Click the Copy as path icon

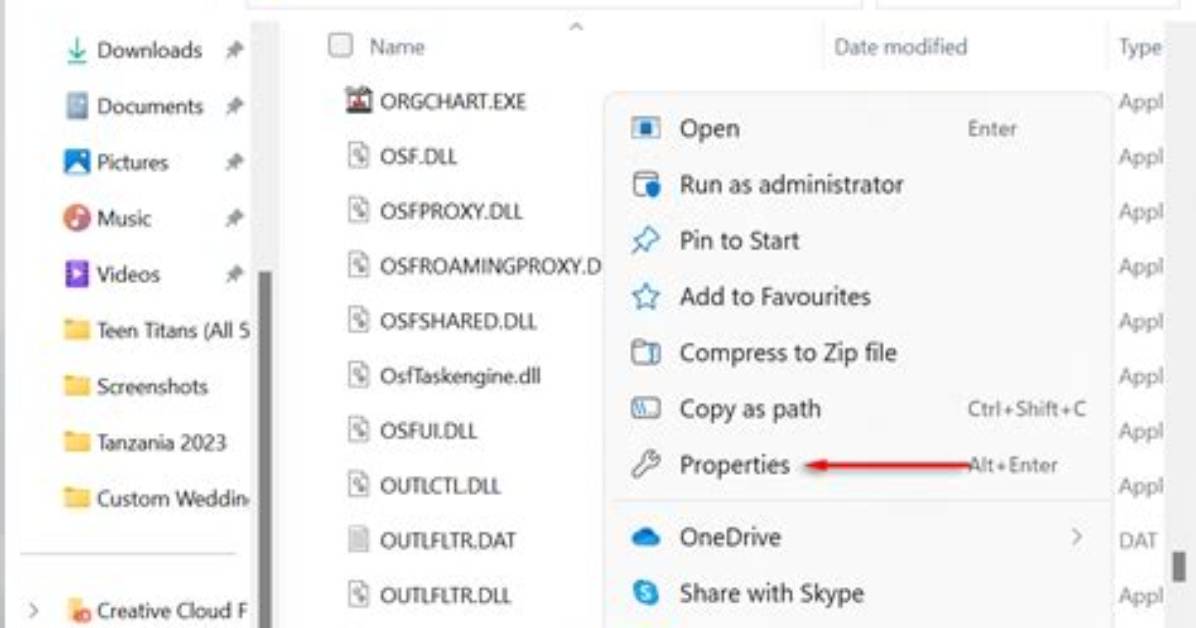point(645,409)
